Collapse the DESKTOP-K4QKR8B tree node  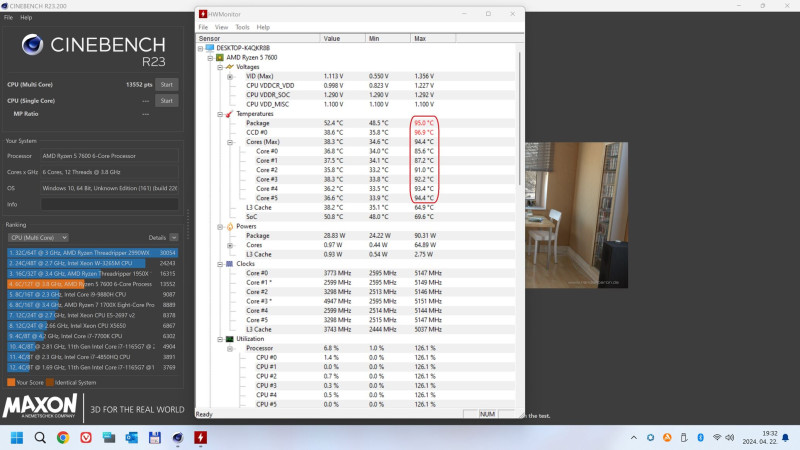201,48
